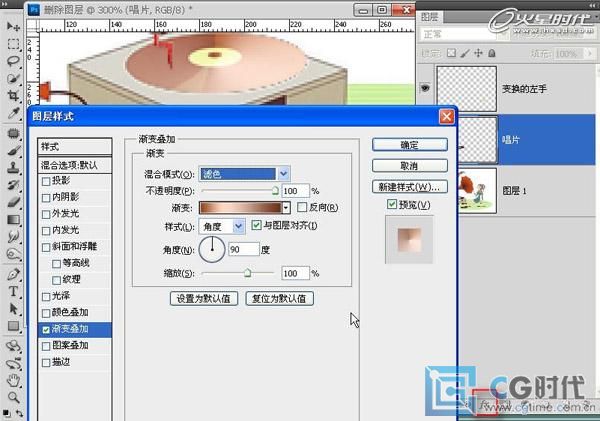Click the 缩放 scale slider handle
600x421 pixels.
pyautogui.click(x=248, y=273)
